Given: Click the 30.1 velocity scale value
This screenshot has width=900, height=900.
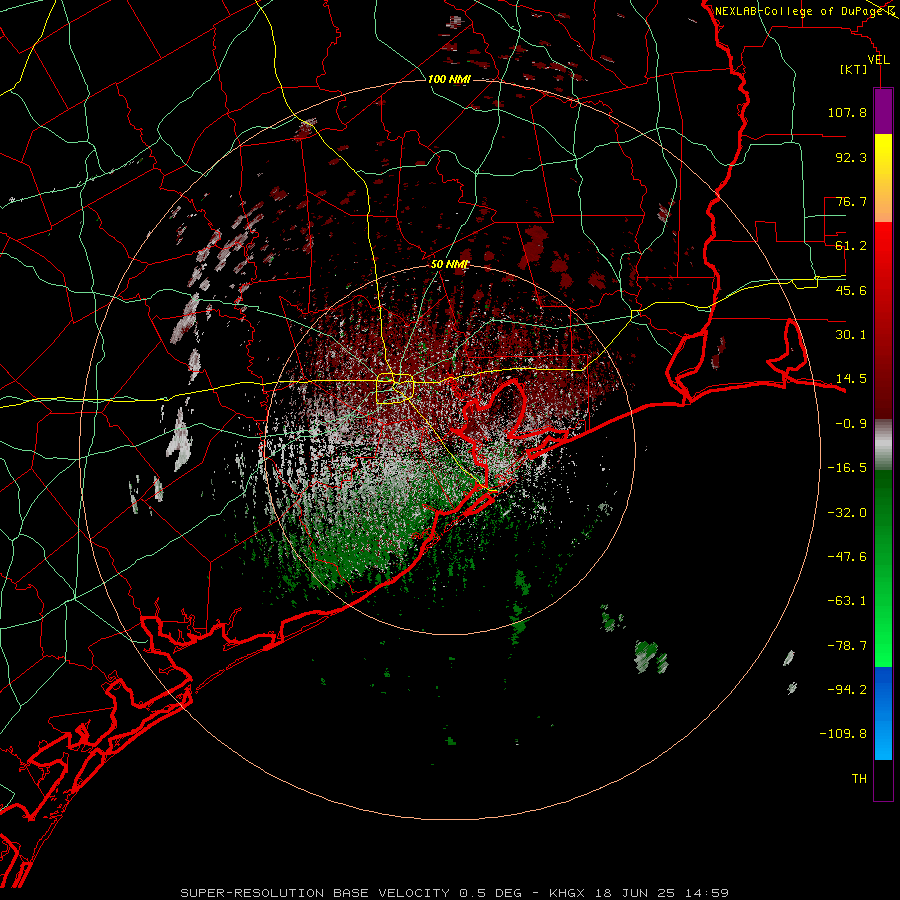Looking at the screenshot, I should pos(851,335).
